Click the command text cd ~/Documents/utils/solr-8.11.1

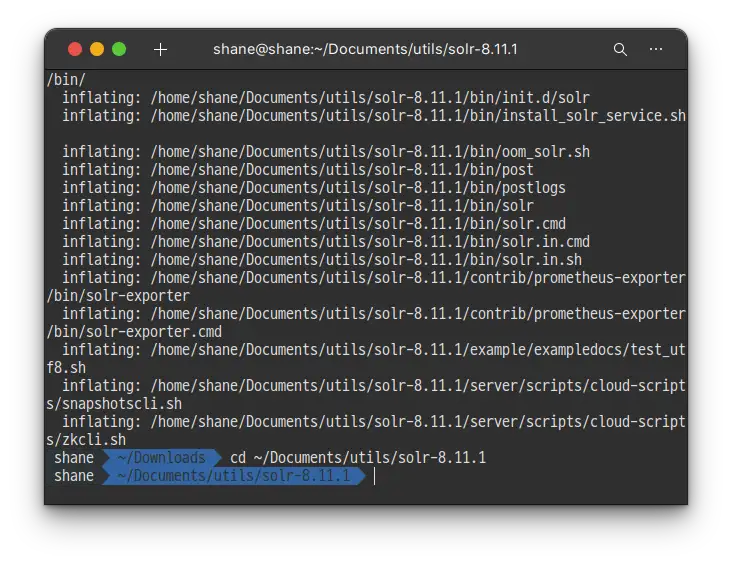pos(358,458)
